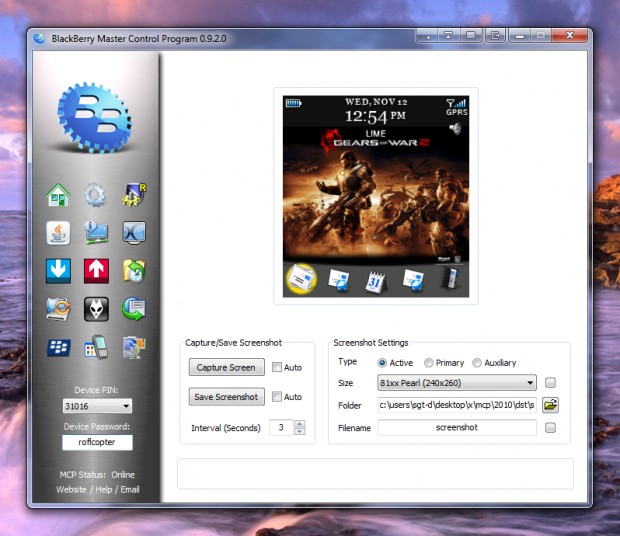Screen dimensions: 620x536
Task: Click the monitor with X-shaped curves icon
Action: 134,232
